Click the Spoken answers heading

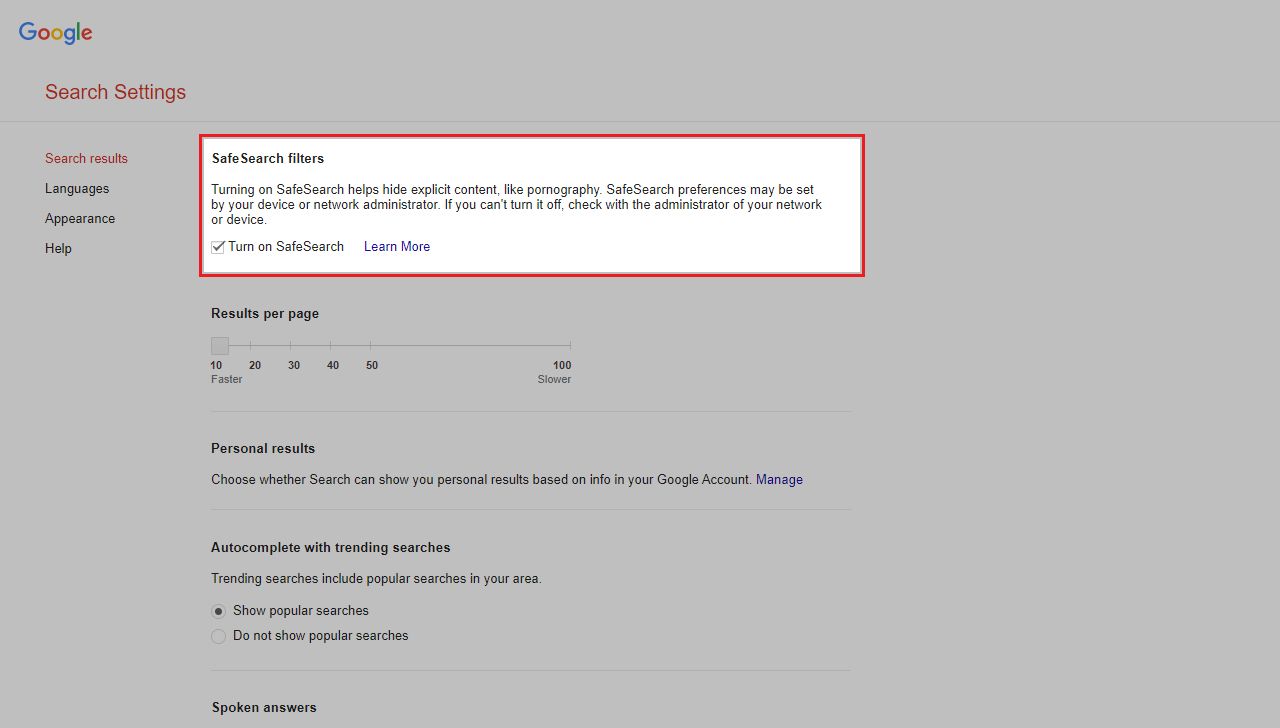[x=264, y=707]
